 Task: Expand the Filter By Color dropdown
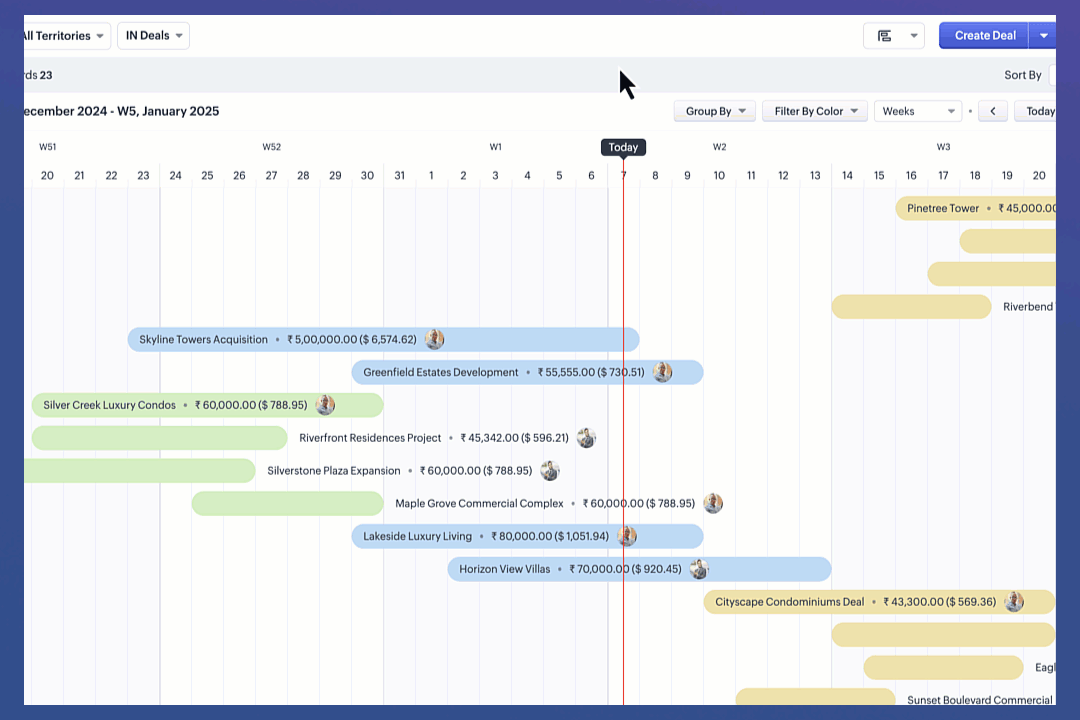click(814, 112)
